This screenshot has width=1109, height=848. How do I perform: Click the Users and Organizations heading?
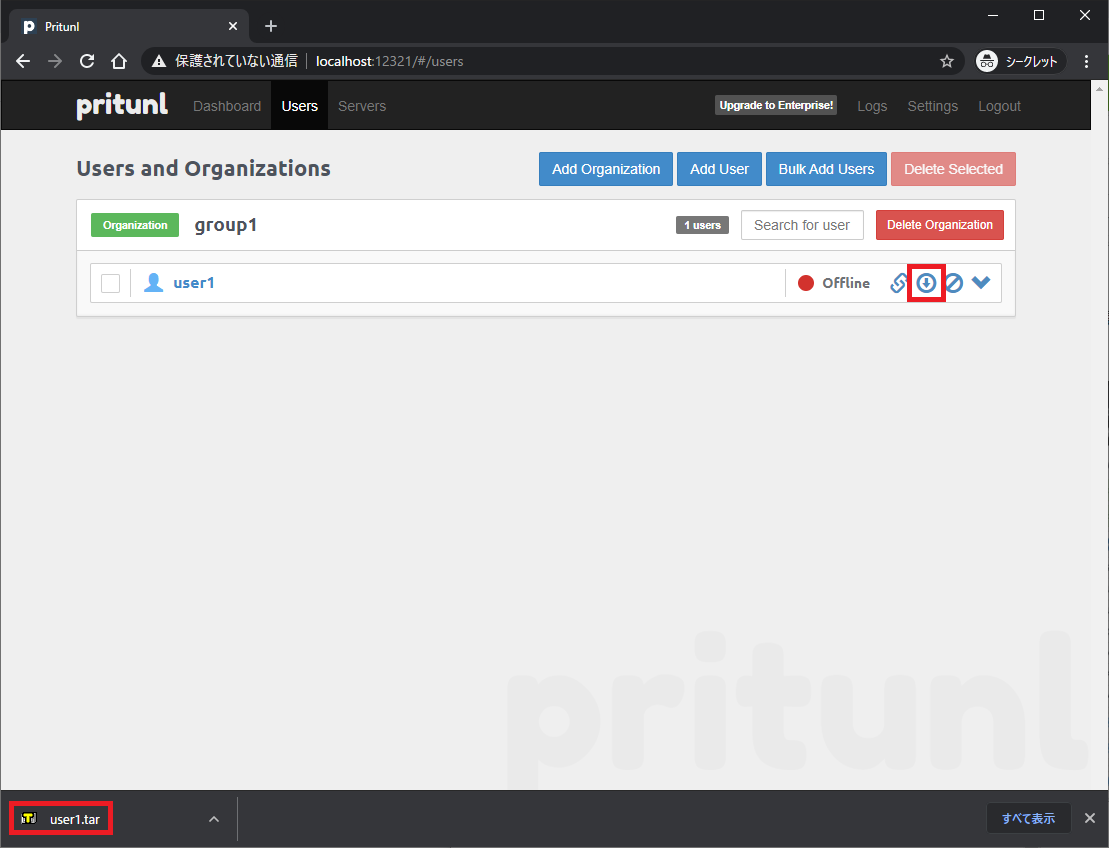pos(204,168)
